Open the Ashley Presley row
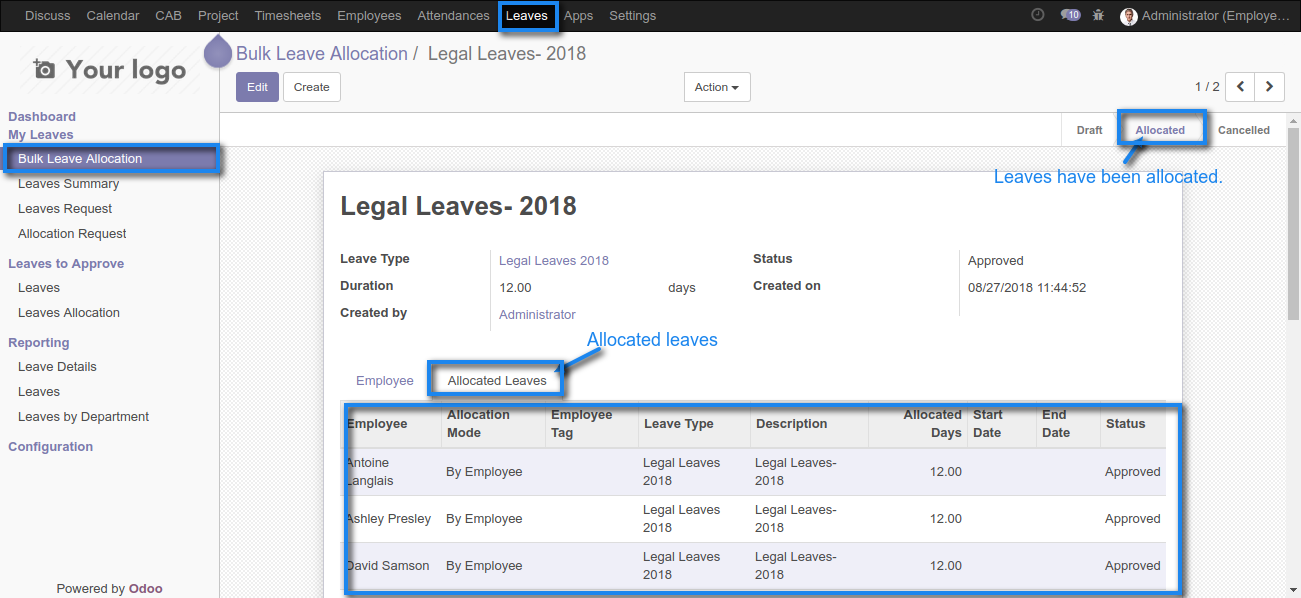Viewport: 1301px width, 598px height. (x=753, y=519)
